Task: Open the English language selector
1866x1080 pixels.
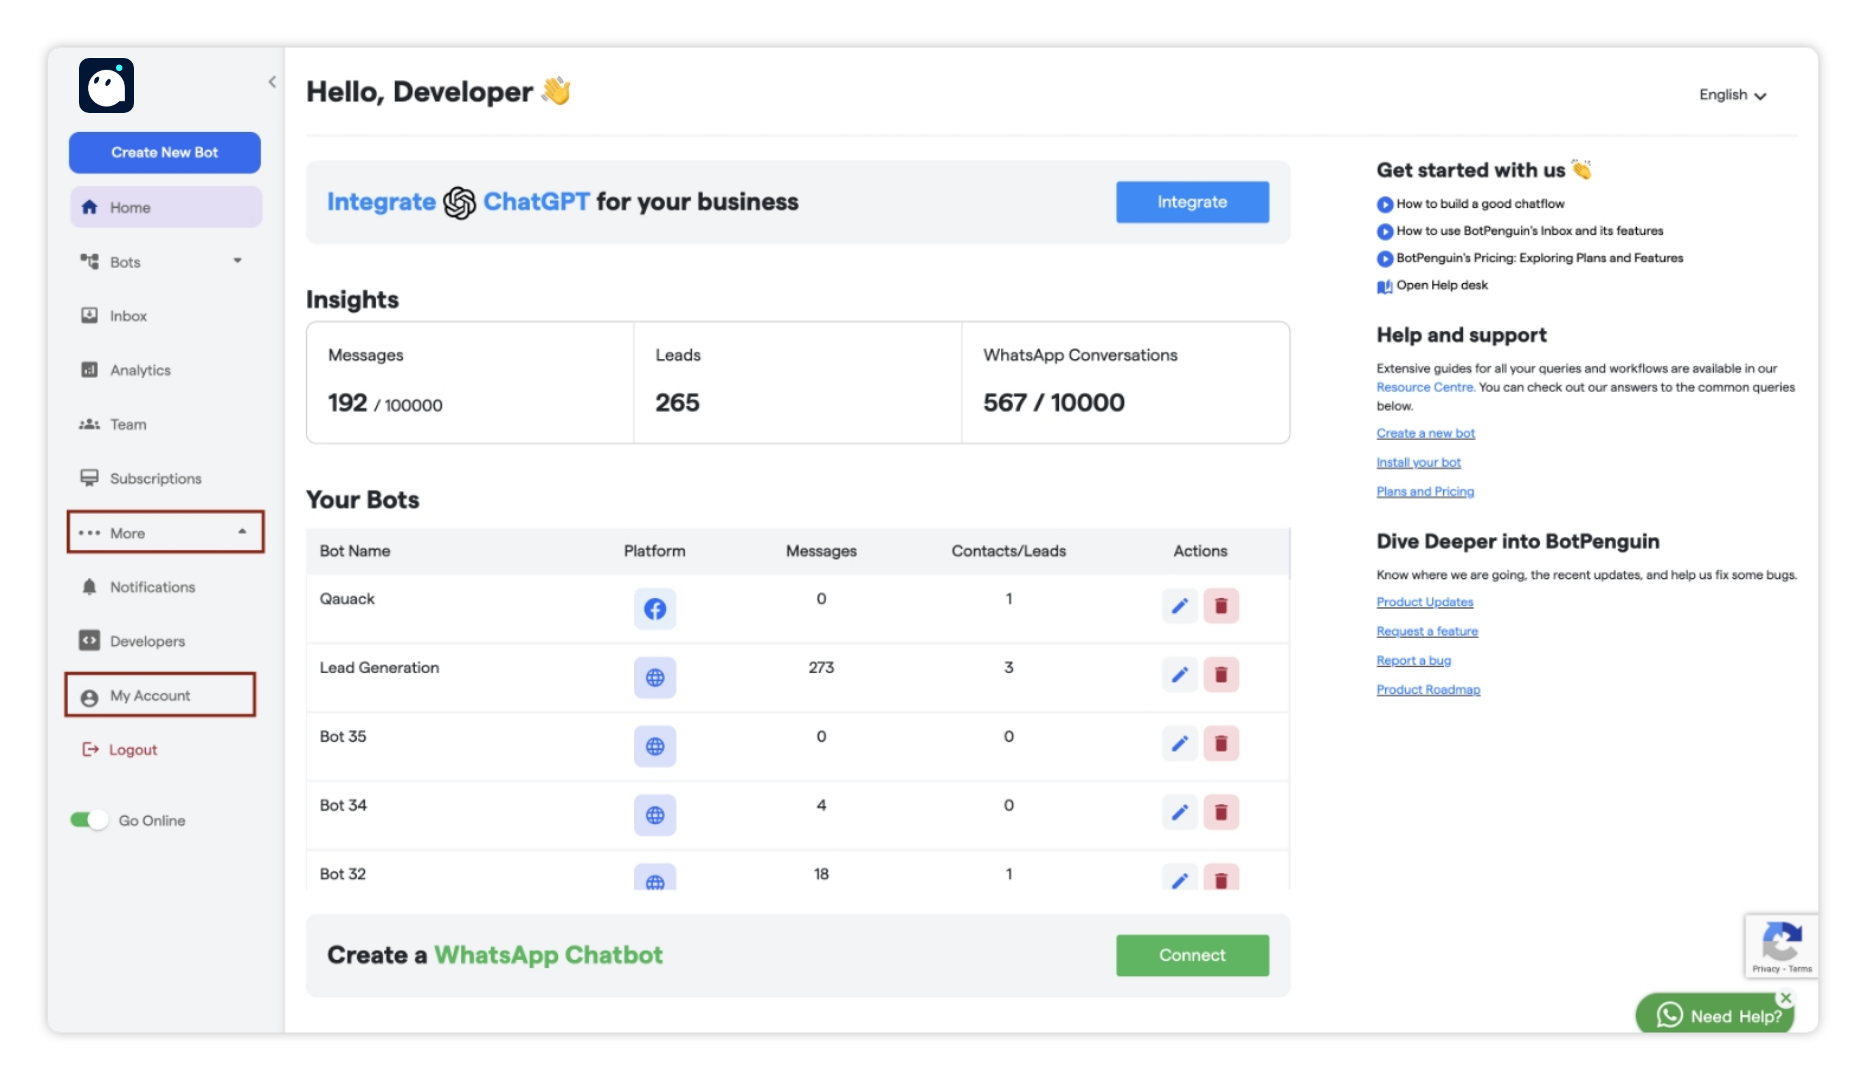Action: tap(1732, 94)
